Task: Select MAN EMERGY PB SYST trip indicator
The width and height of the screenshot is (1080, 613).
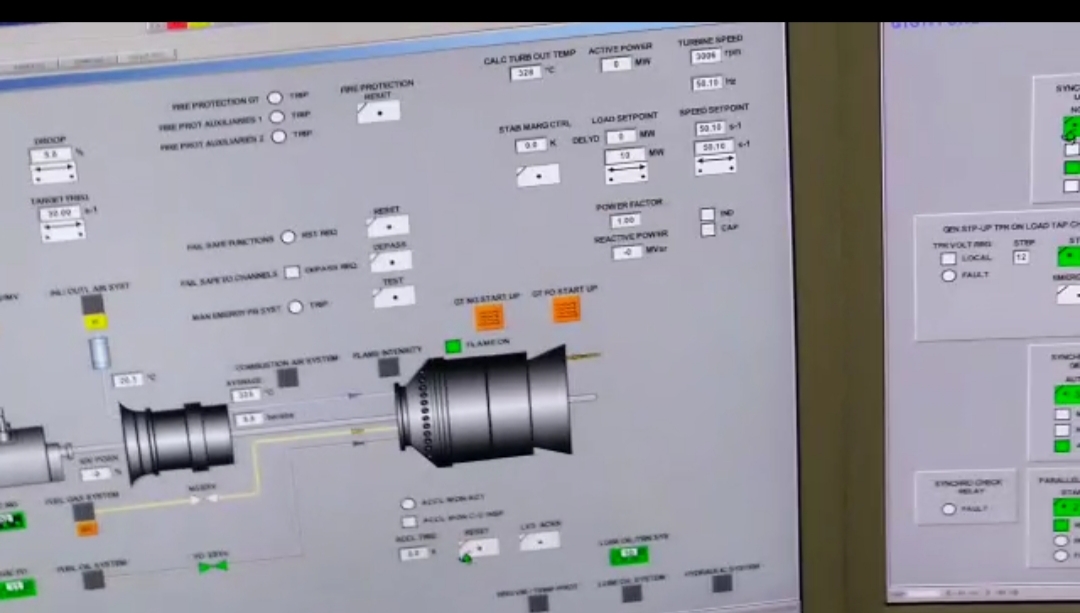Action: [x=295, y=307]
